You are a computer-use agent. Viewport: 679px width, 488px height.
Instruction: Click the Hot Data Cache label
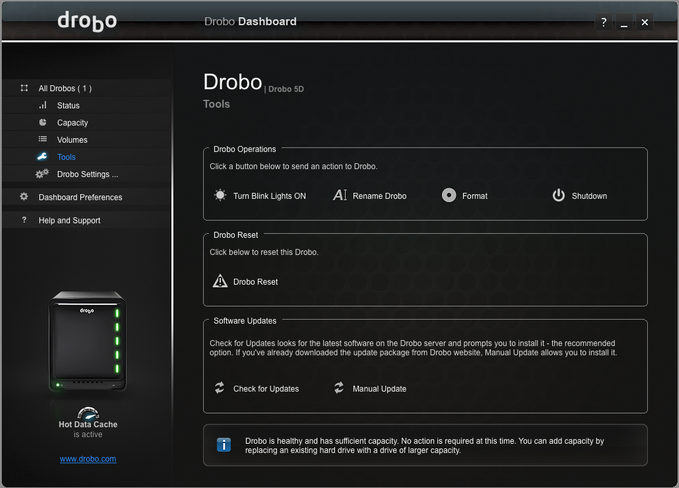click(x=88, y=424)
